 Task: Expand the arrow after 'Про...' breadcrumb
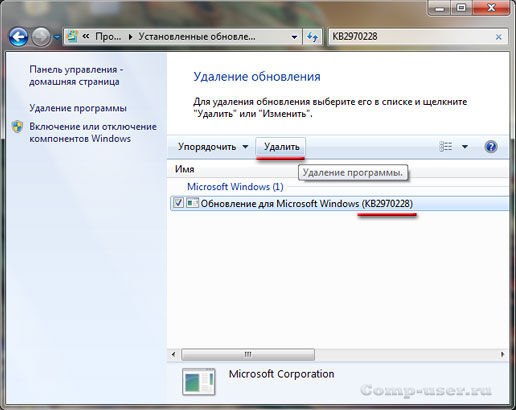coord(130,37)
